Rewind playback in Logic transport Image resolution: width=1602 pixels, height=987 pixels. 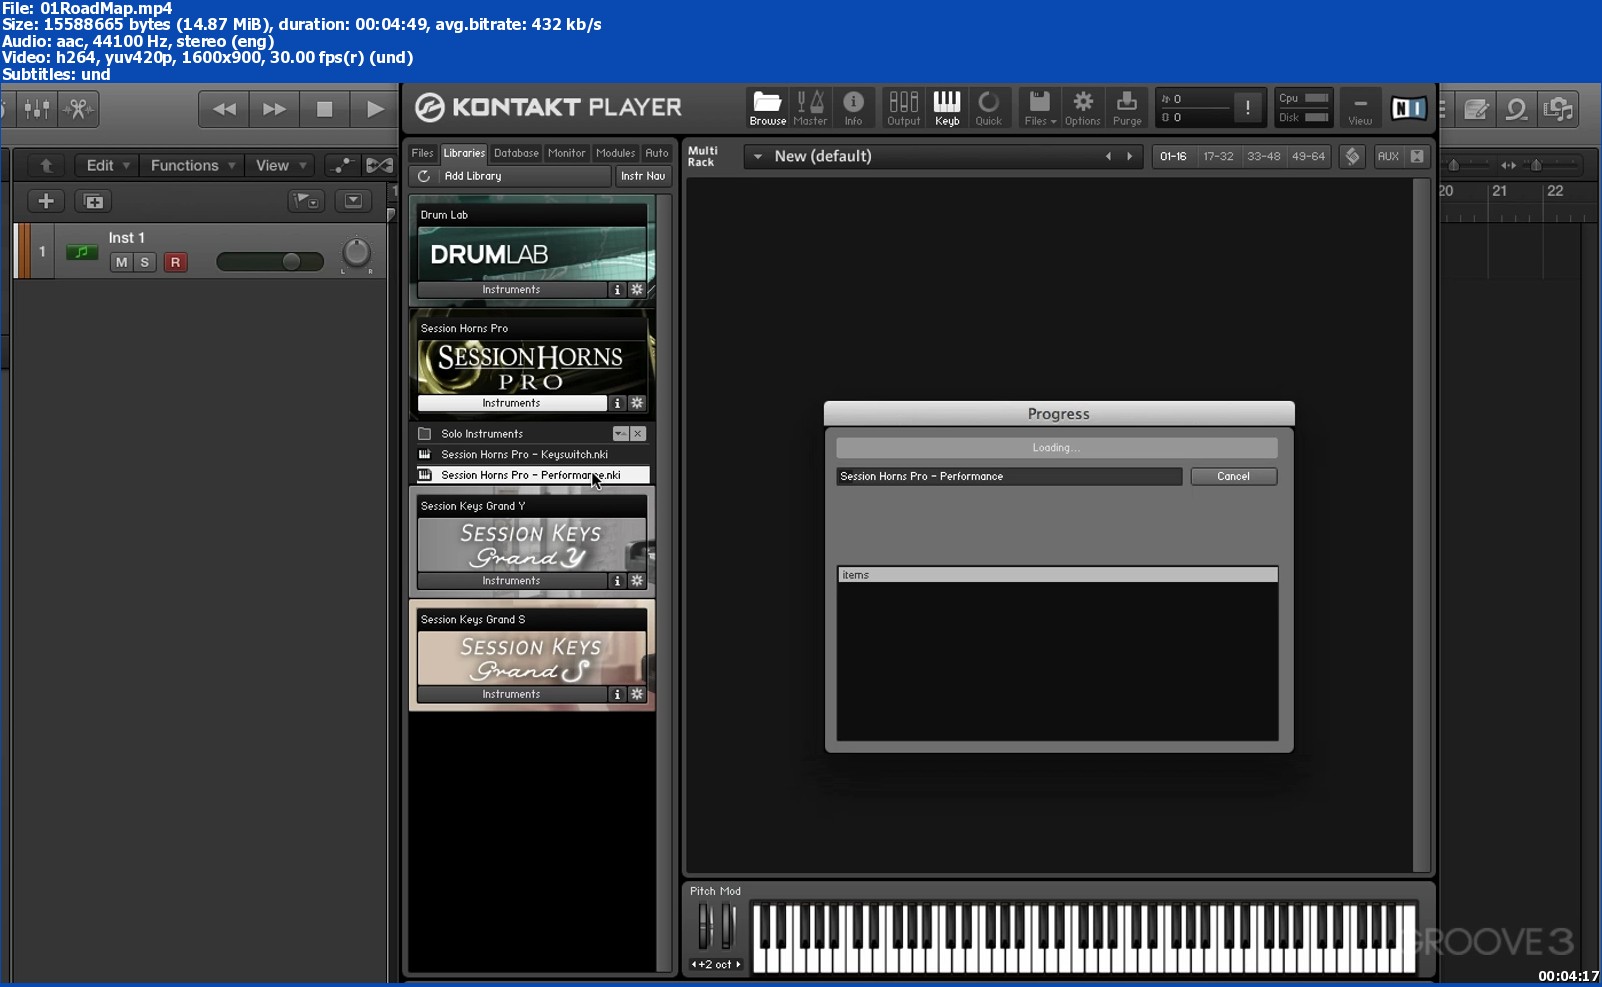coord(224,109)
